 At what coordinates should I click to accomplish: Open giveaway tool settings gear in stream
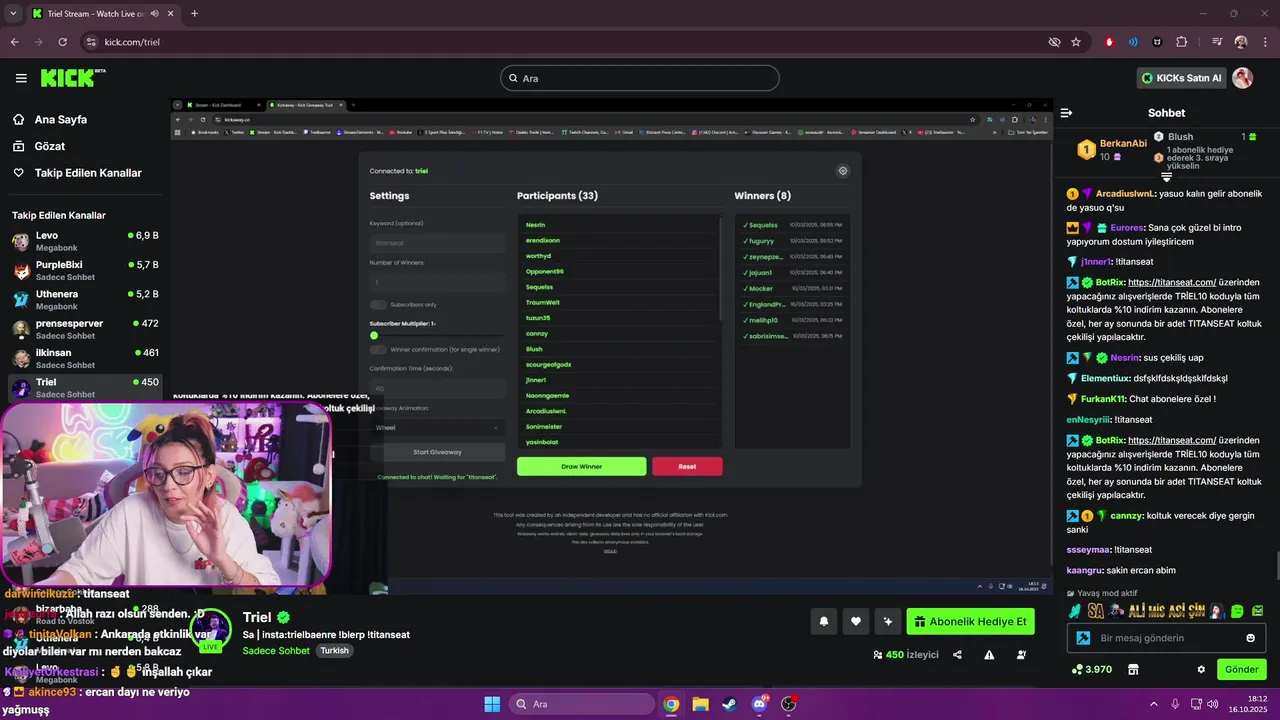point(843,171)
